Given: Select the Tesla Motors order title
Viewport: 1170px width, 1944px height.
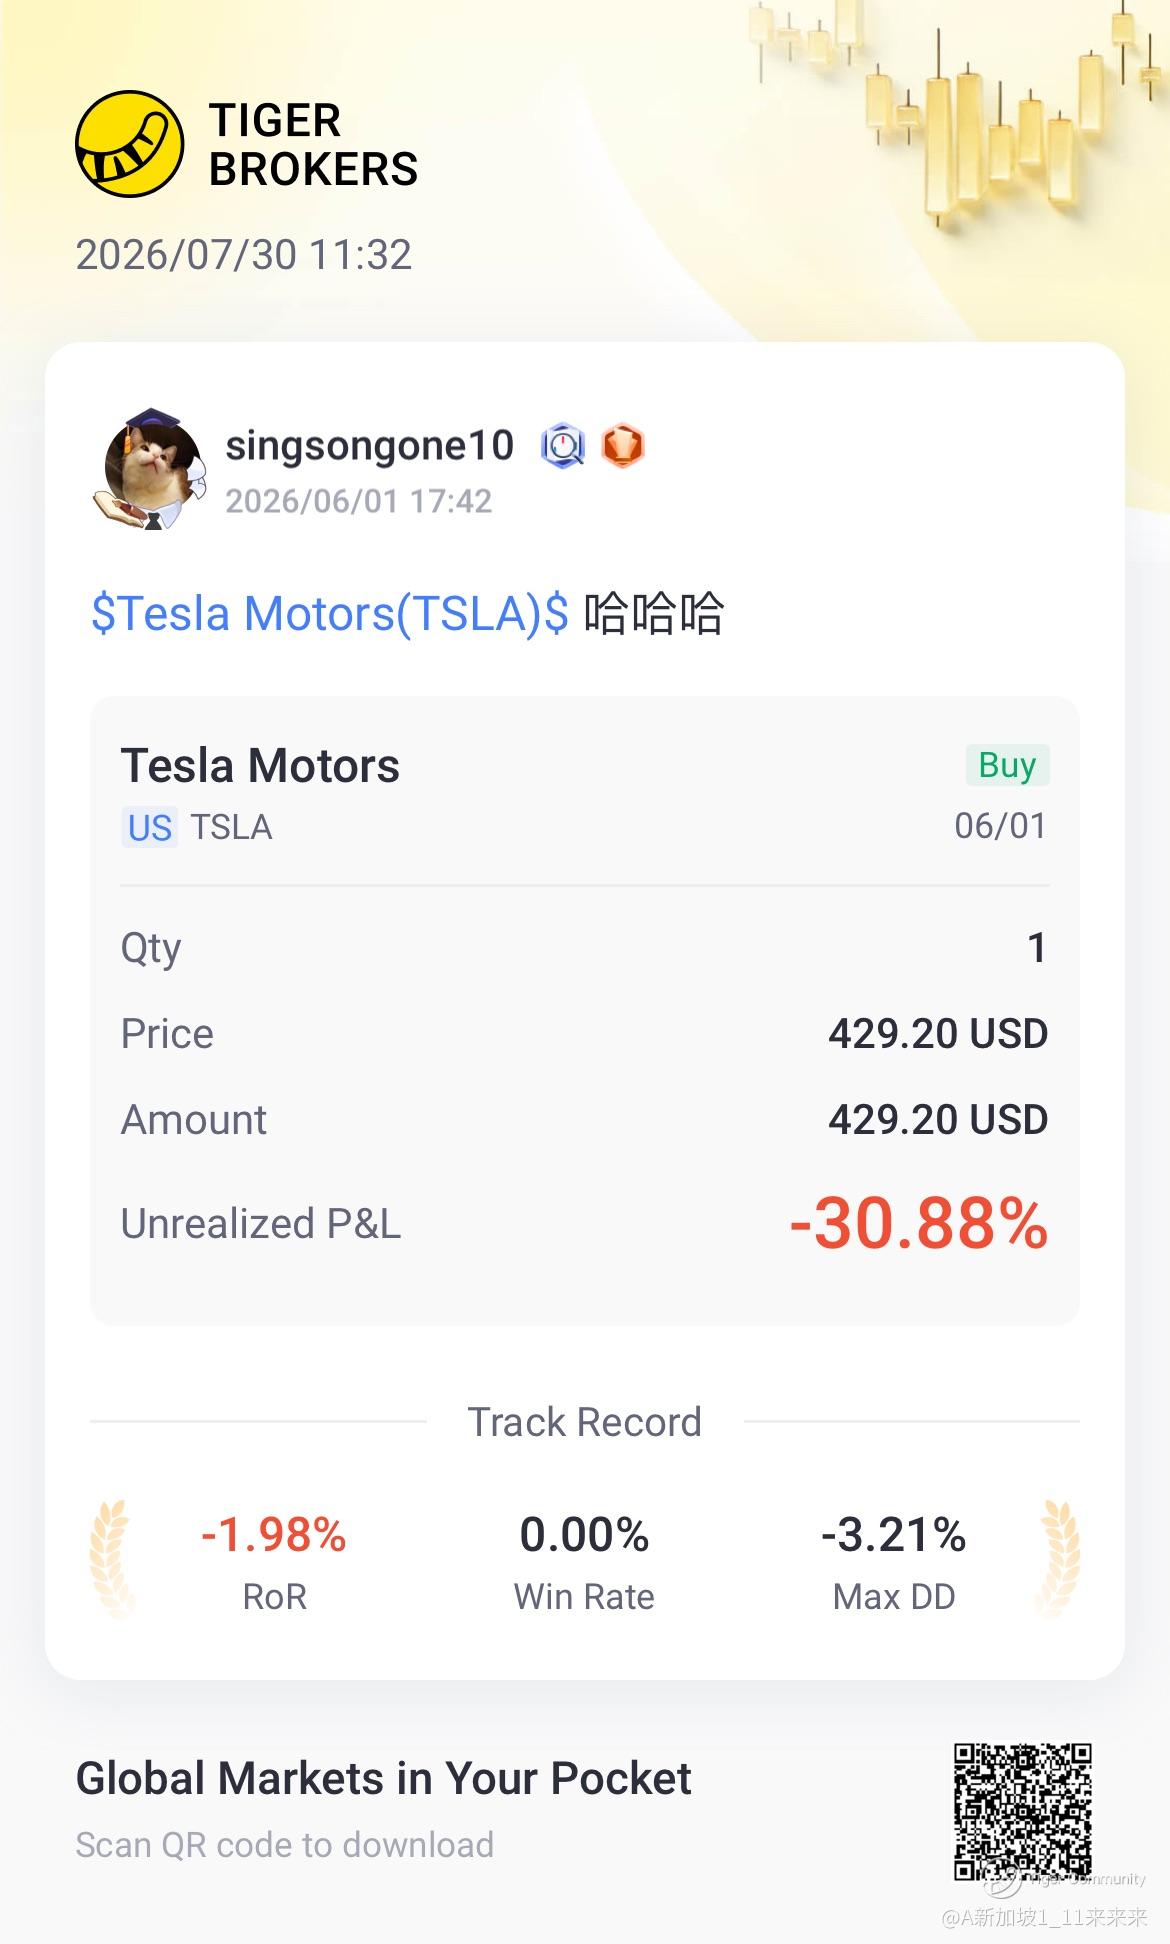Looking at the screenshot, I should 260,766.
